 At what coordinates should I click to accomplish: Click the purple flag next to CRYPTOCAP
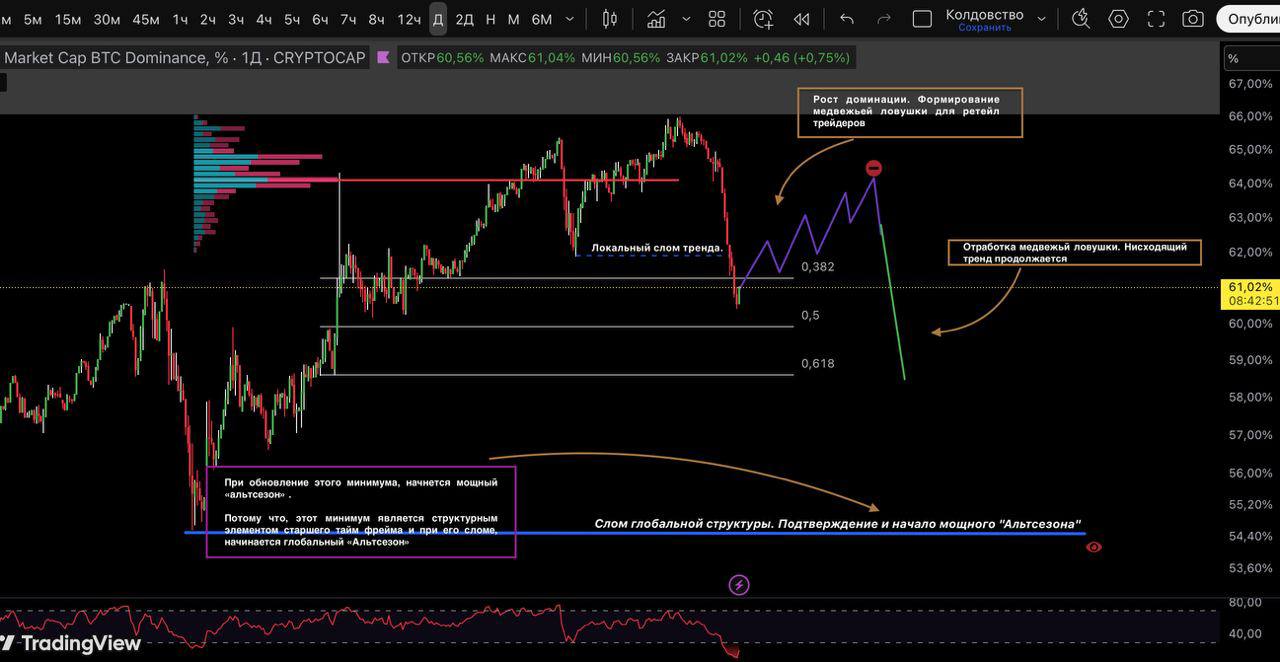coord(383,58)
